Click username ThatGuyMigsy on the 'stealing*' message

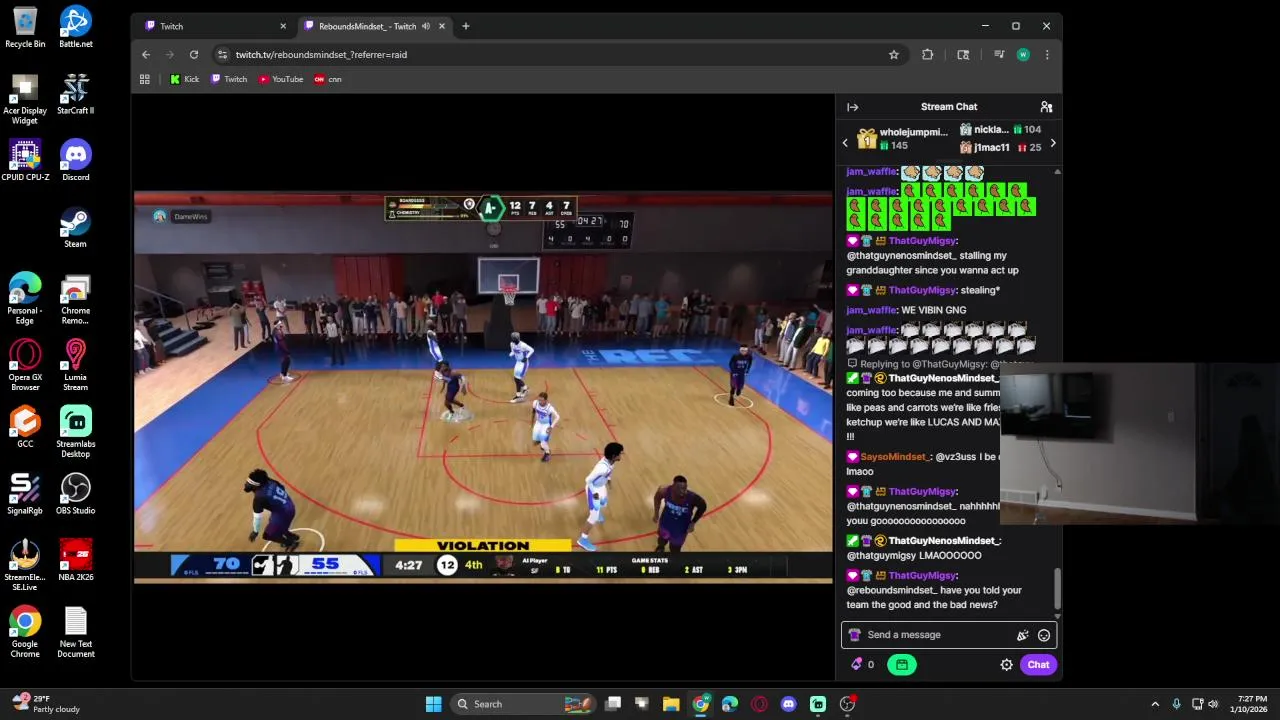[922, 290]
